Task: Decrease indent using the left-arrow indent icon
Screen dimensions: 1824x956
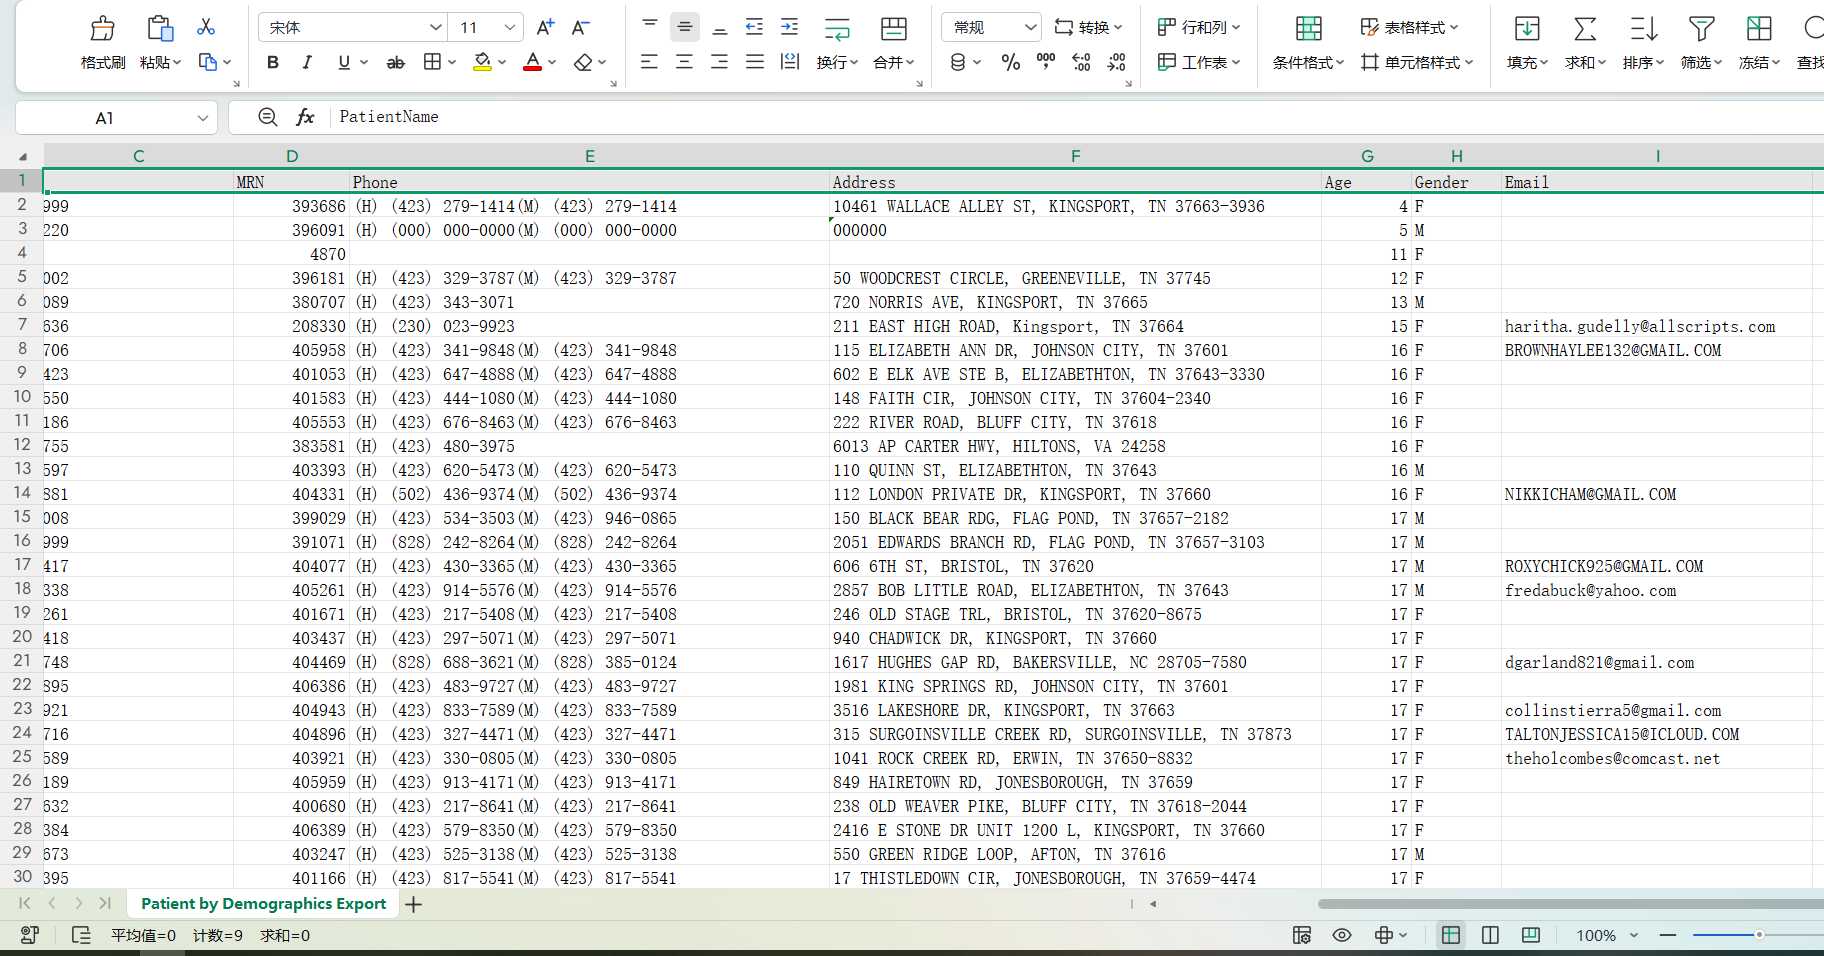Action: (754, 27)
